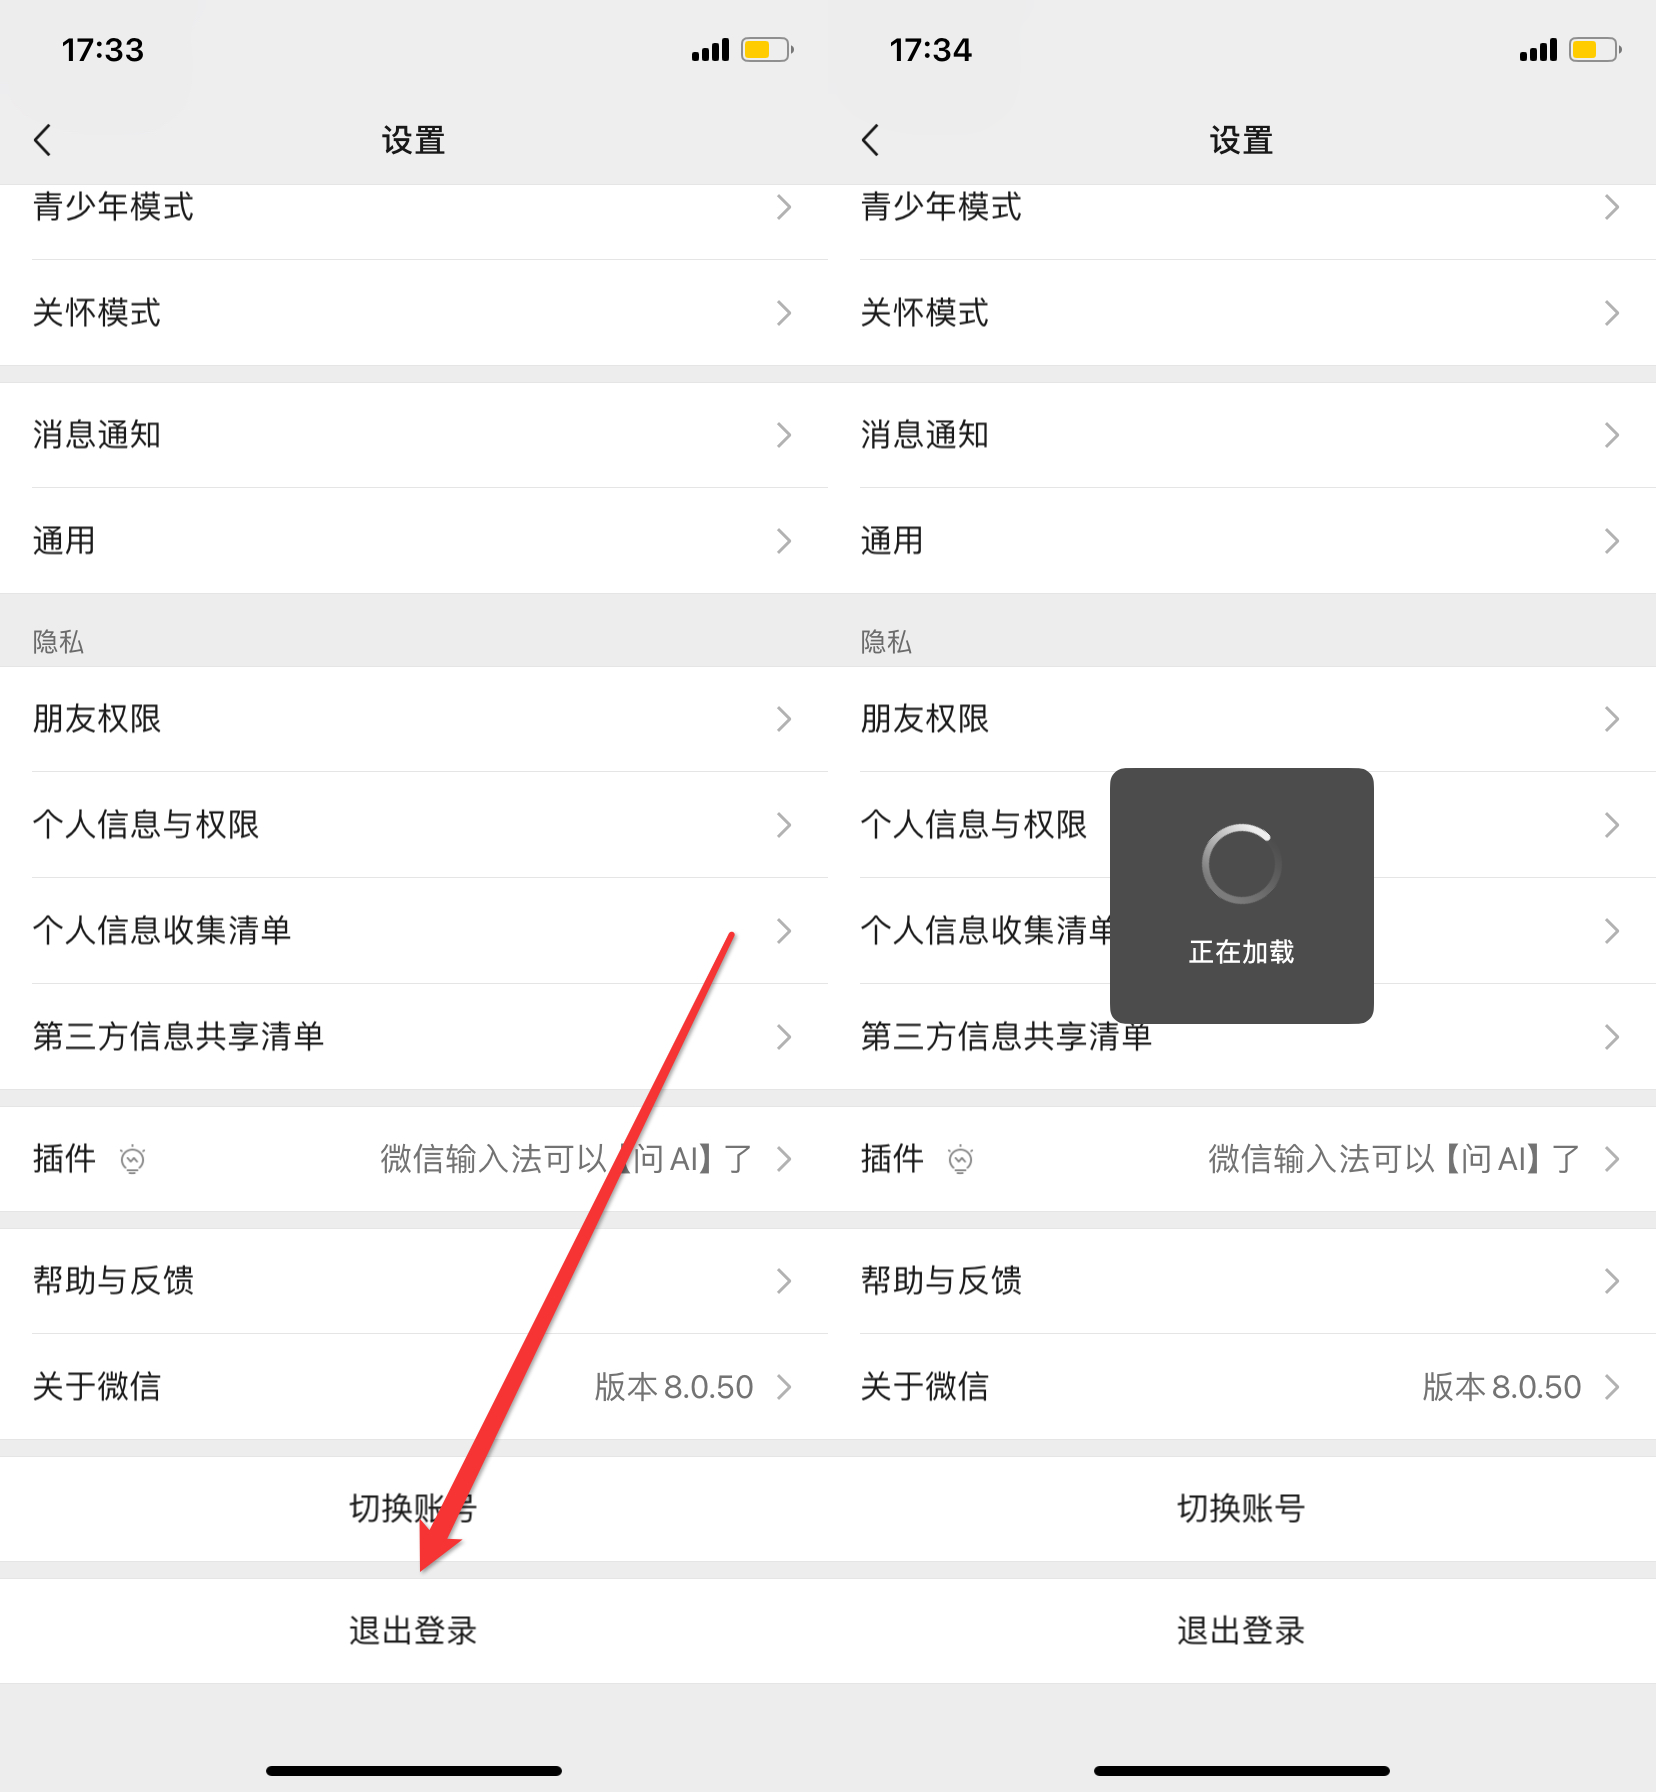Tap 退出登录 button in left screen
This screenshot has width=1656, height=1792.
[414, 1631]
